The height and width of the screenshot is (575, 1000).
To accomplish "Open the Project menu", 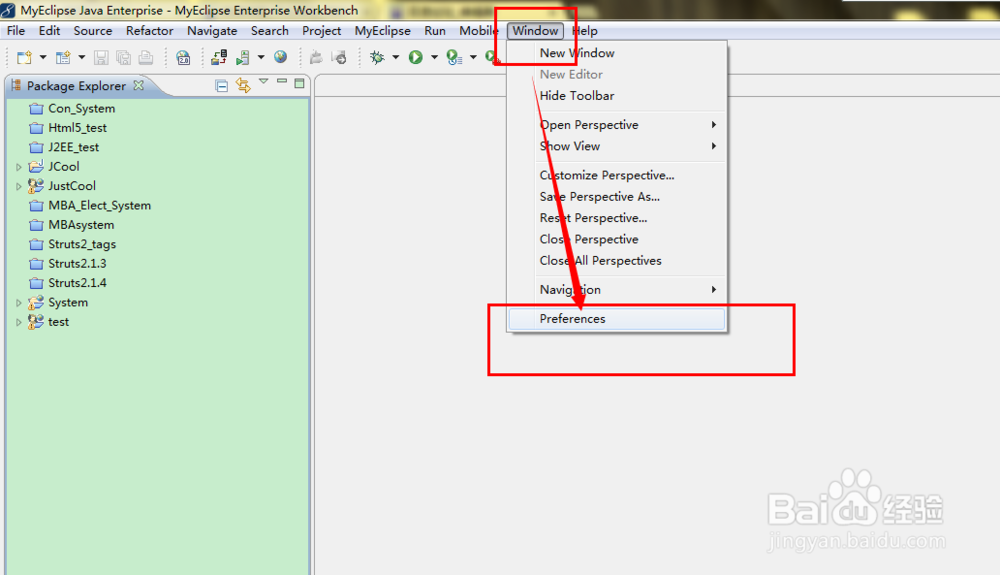I will pos(321,31).
